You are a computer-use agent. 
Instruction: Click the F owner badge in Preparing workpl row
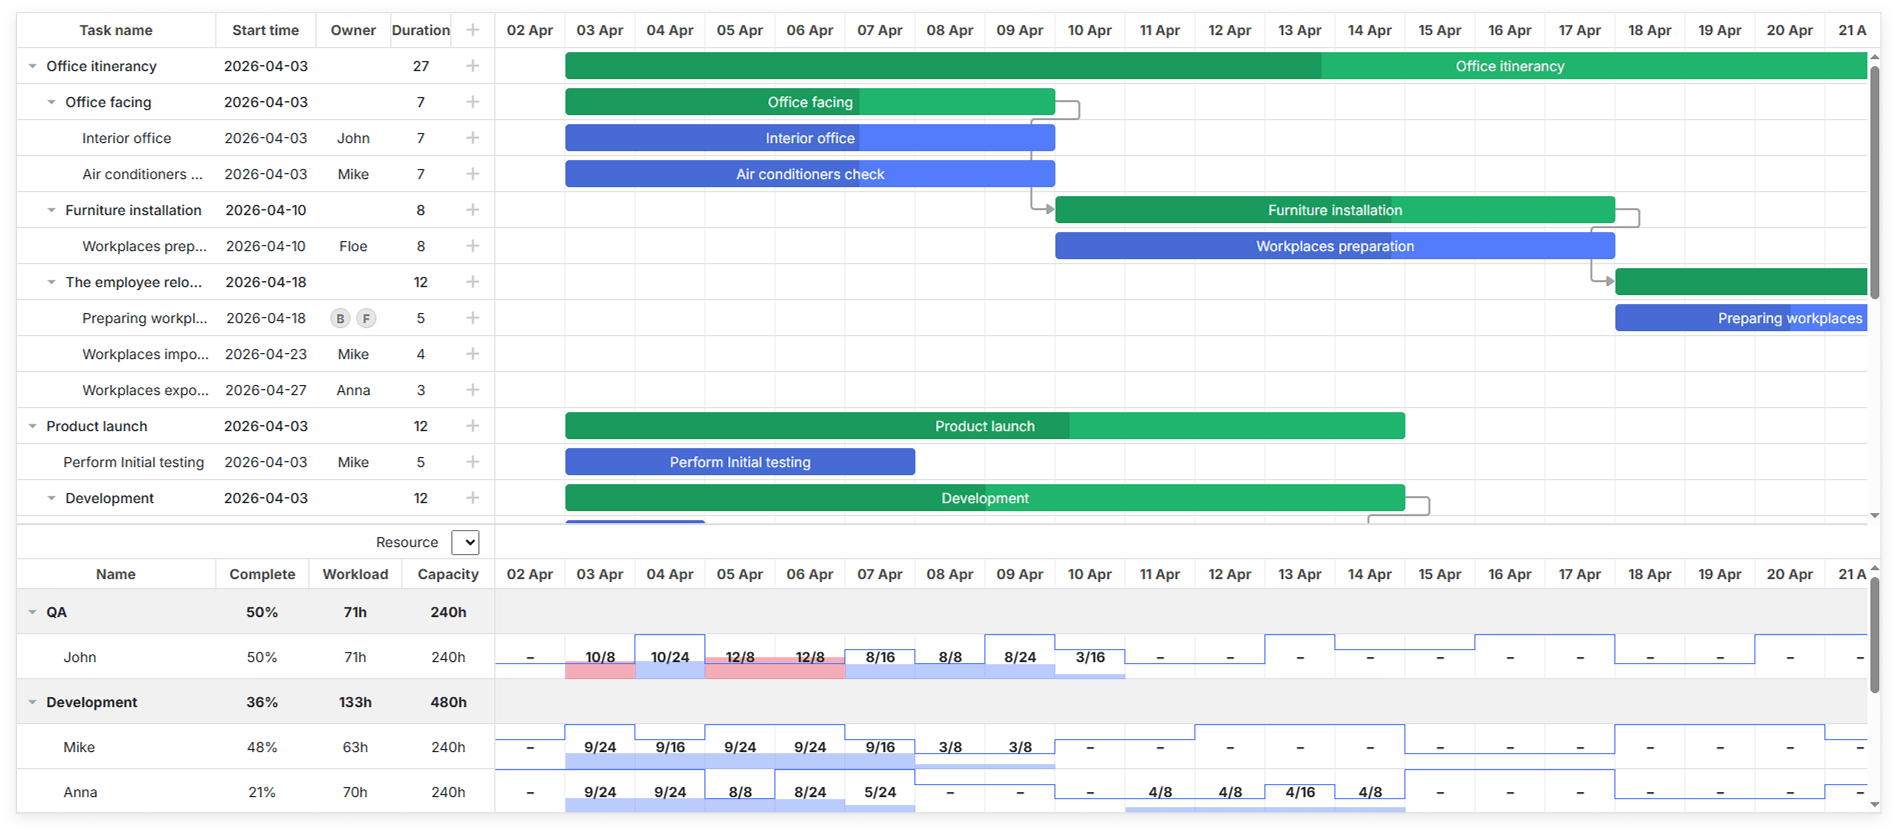click(367, 318)
